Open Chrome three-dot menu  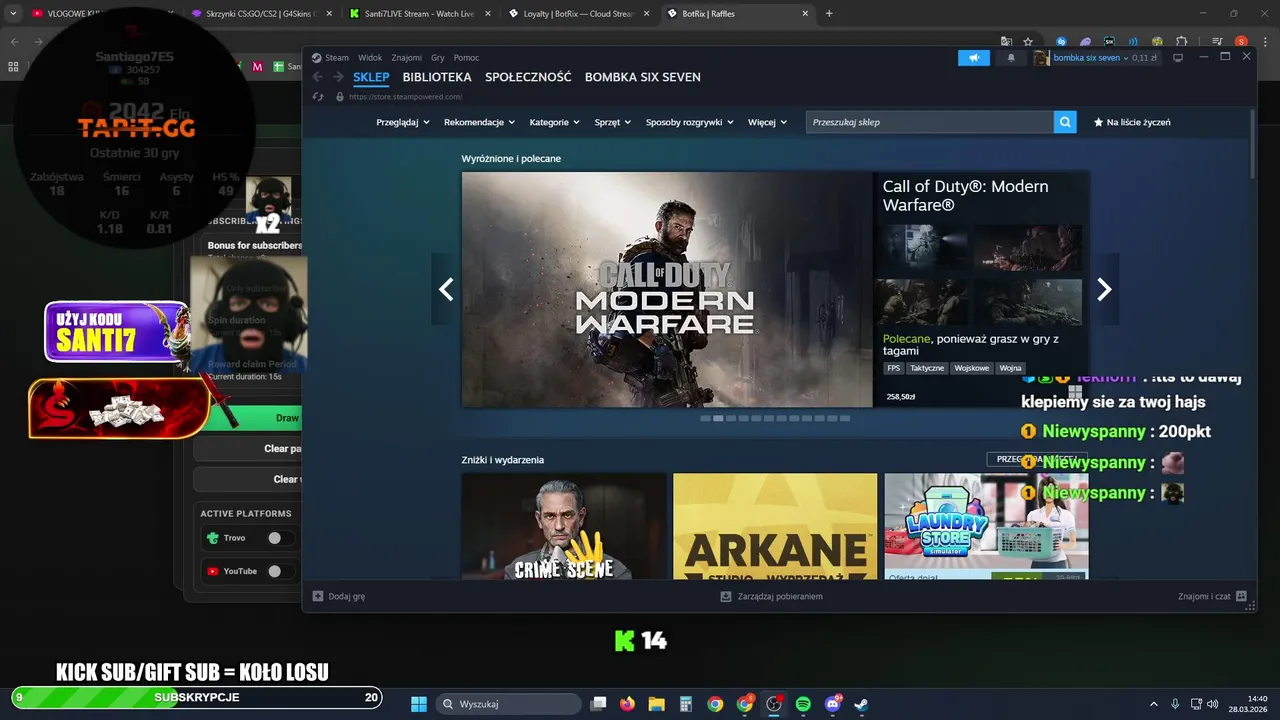(x=1264, y=41)
